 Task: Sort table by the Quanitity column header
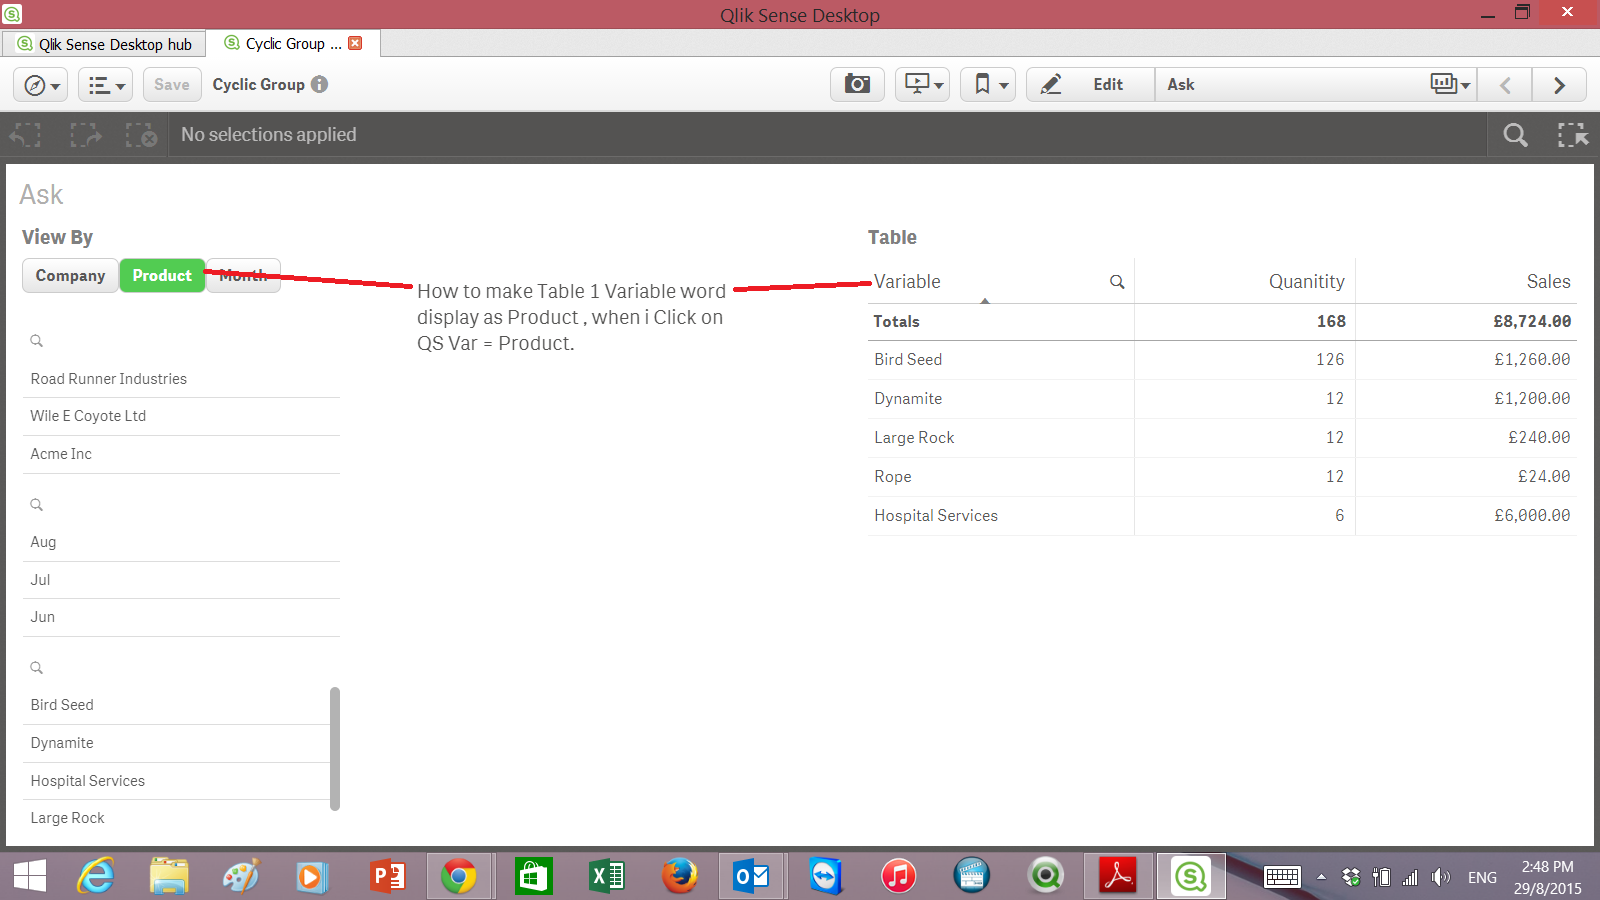1306,282
